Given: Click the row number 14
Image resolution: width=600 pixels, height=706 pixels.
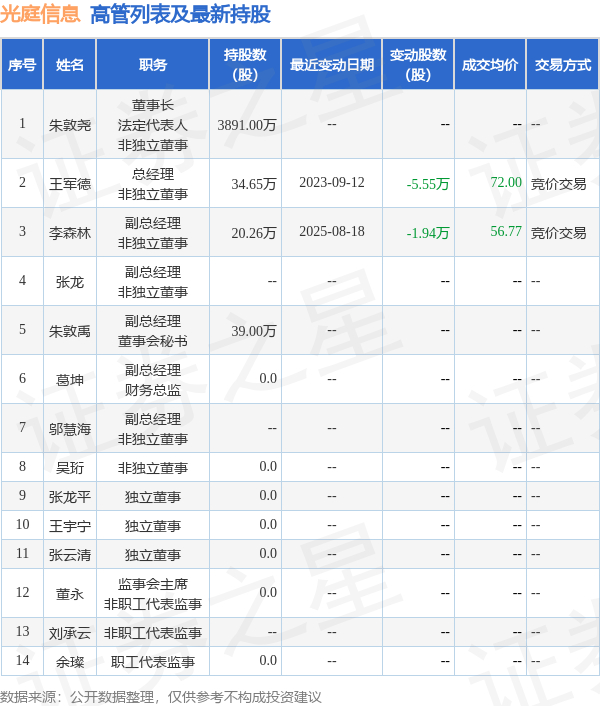Looking at the screenshot, I should click(x=23, y=661).
